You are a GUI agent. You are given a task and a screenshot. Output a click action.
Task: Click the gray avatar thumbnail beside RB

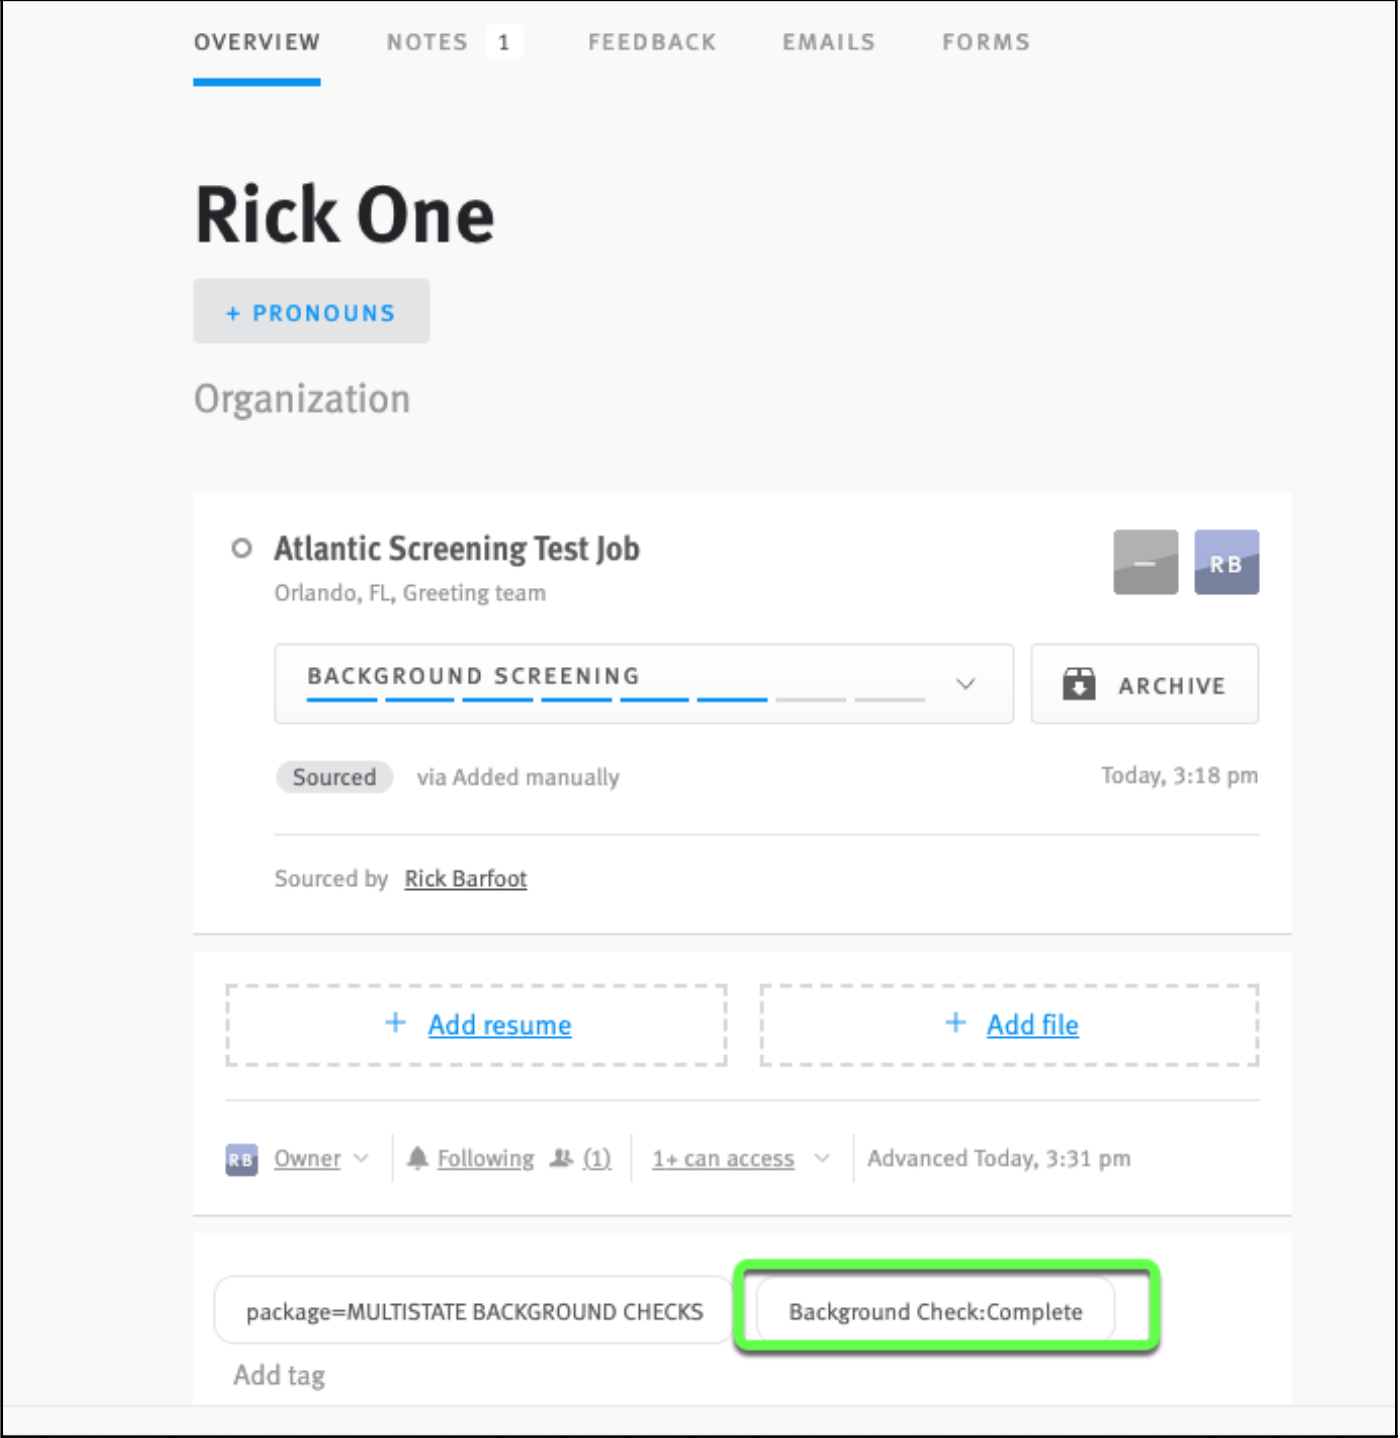1144,562
